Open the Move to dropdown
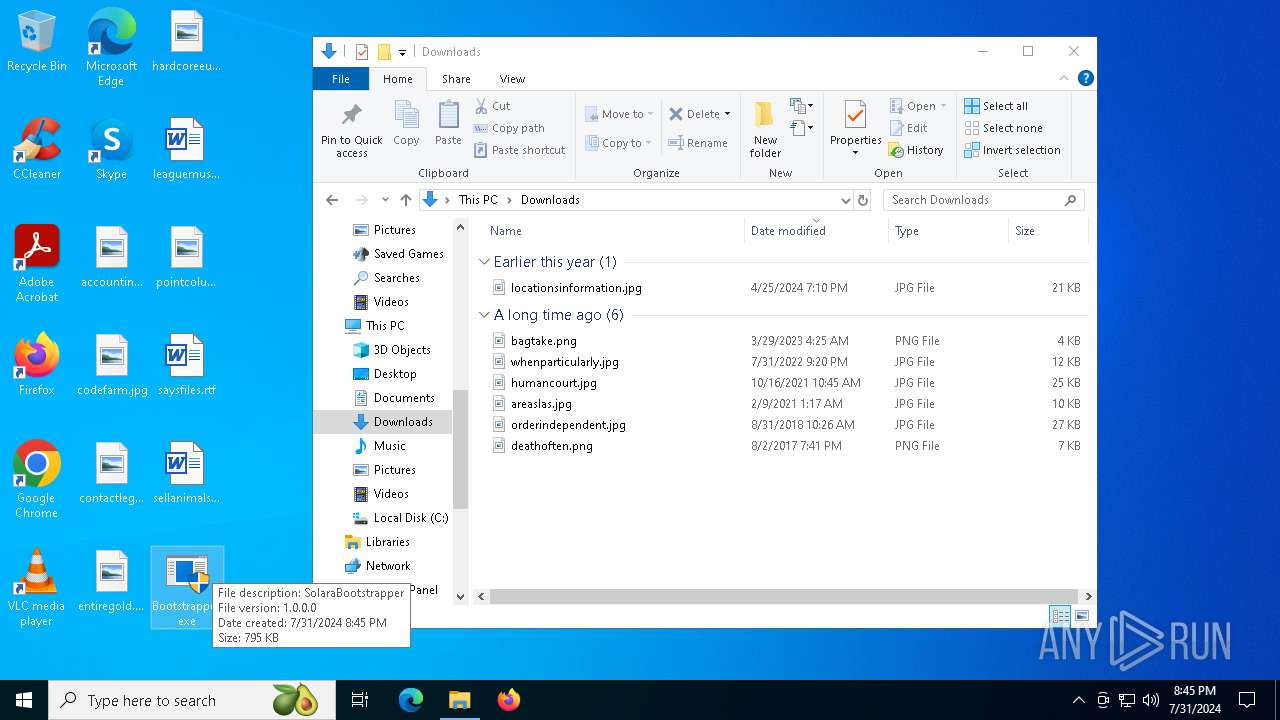The width and height of the screenshot is (1280, 720). point(619,114)
